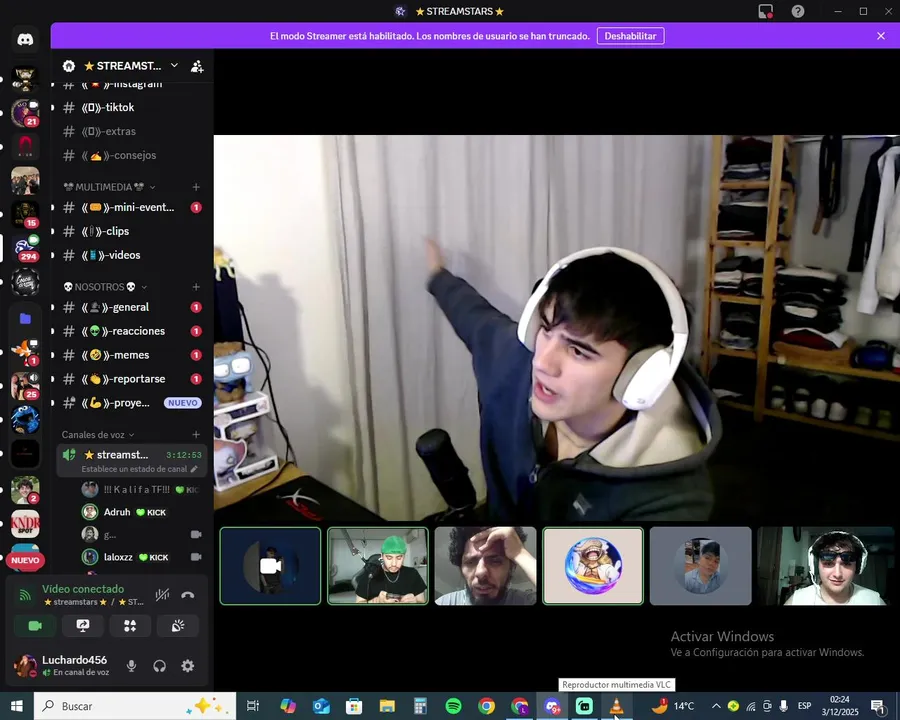
Task: Disconnect from voice with hang-up icon
Action: 188,595
